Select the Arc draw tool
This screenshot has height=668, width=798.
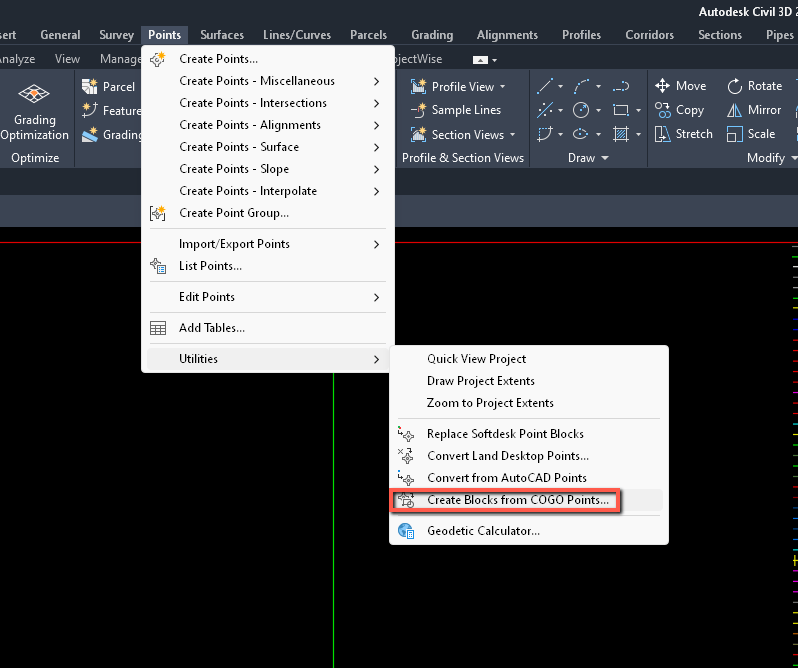pyautogui.click(x=581, y=86)
